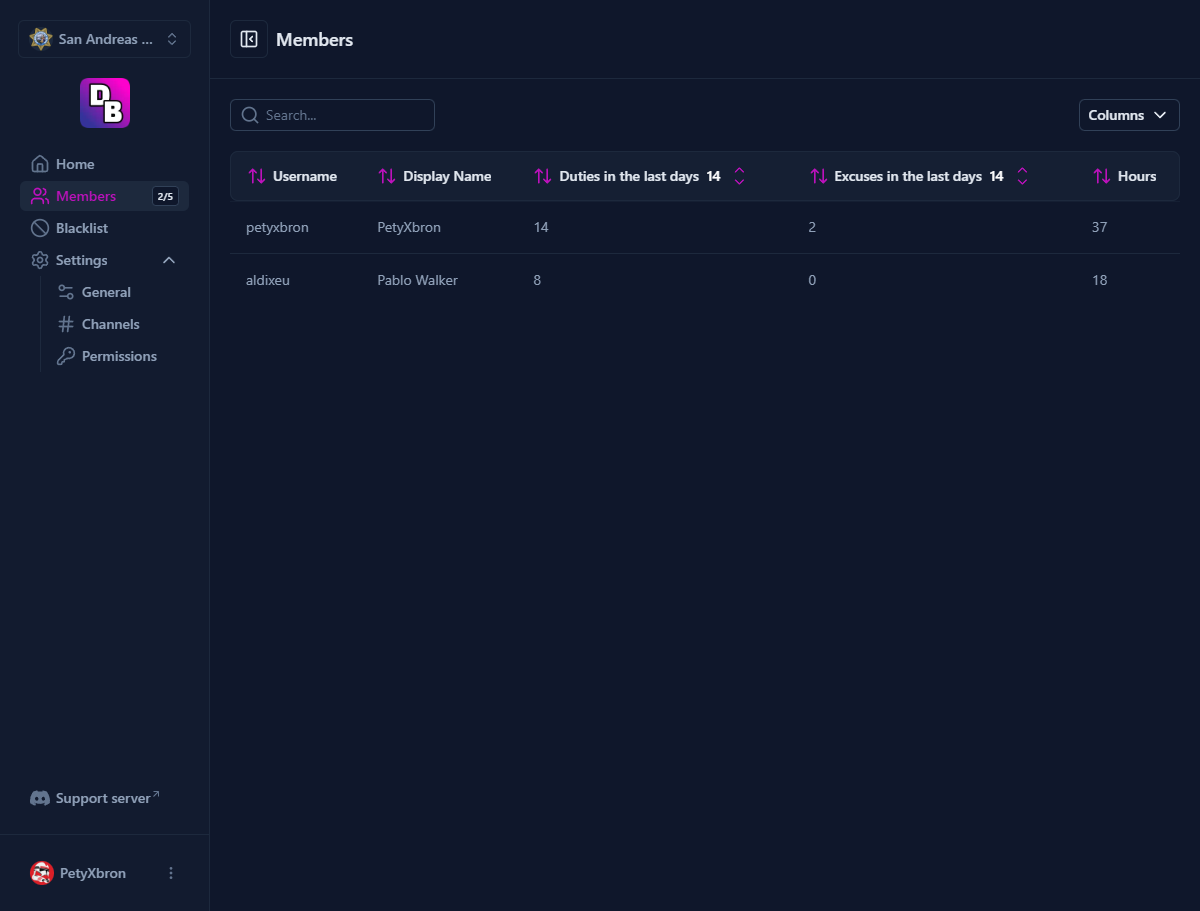This screenshot has width=1200, height=911.
Task: Click the hashtag icon next to Channels
Action: [65, 323]
